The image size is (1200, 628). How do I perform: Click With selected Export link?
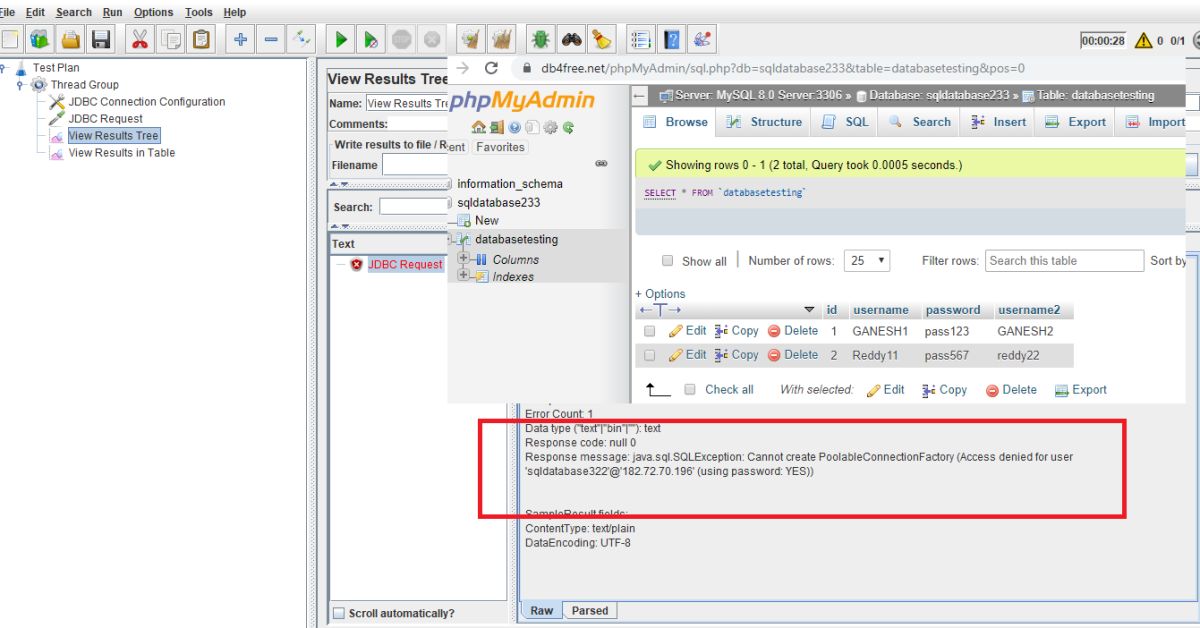pos(1081,390)
